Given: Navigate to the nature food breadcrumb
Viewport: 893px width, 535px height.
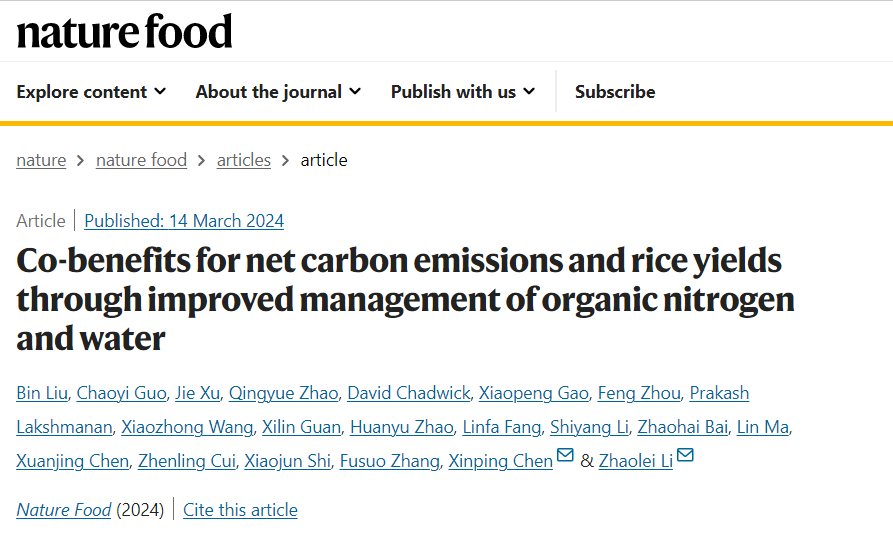Looking at the screenshot, I should click(141, 160).
